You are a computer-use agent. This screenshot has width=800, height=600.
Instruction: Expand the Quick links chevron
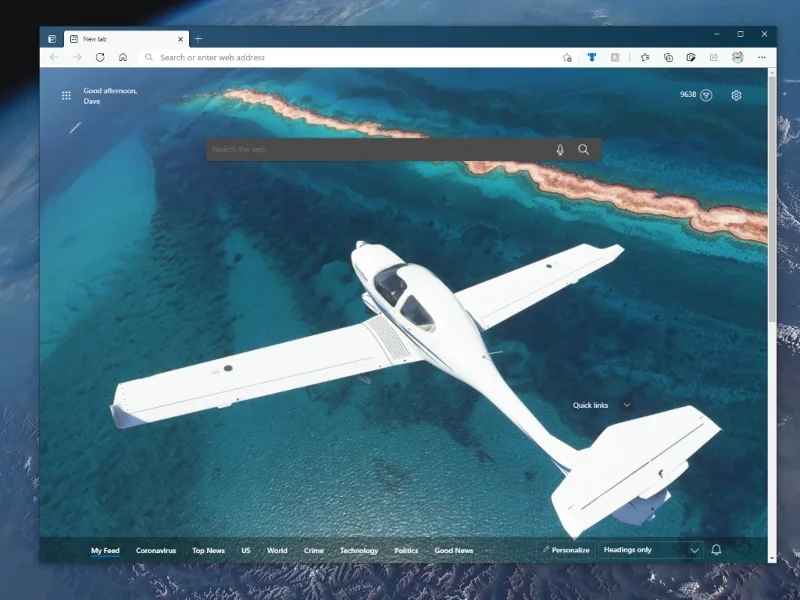pos(627,405)
